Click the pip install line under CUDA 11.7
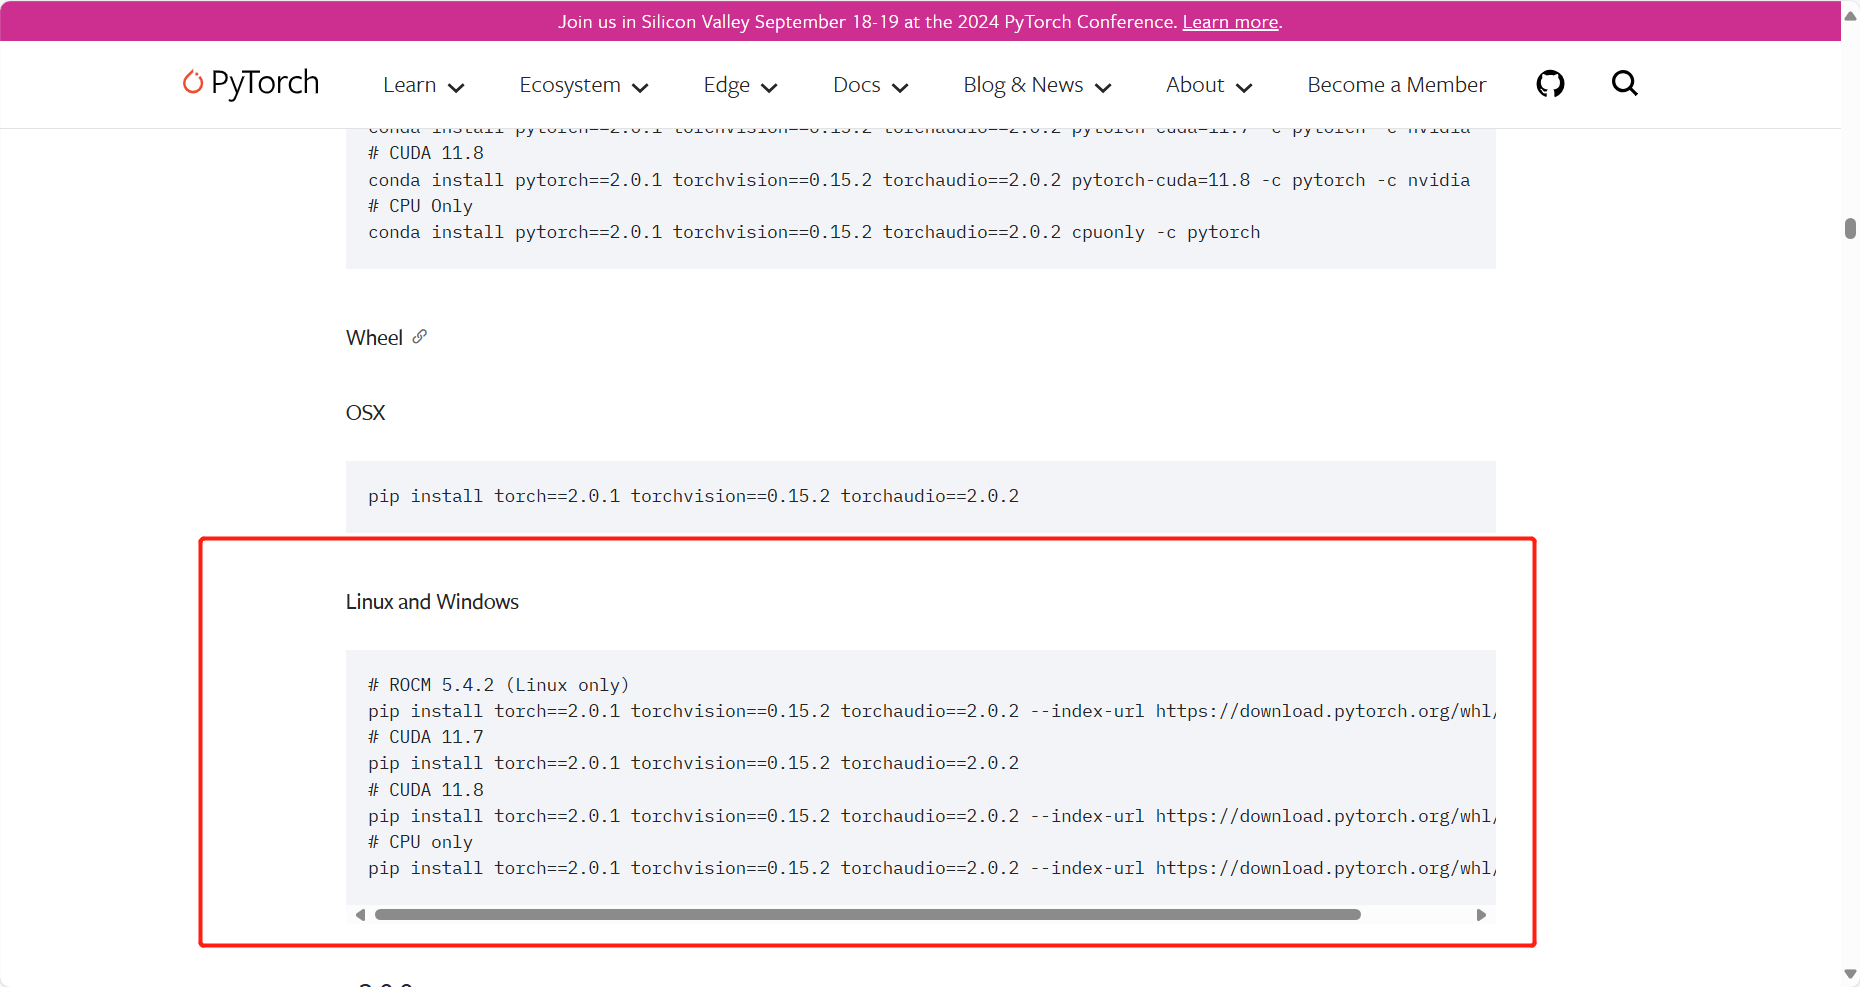 click(694, 763)
